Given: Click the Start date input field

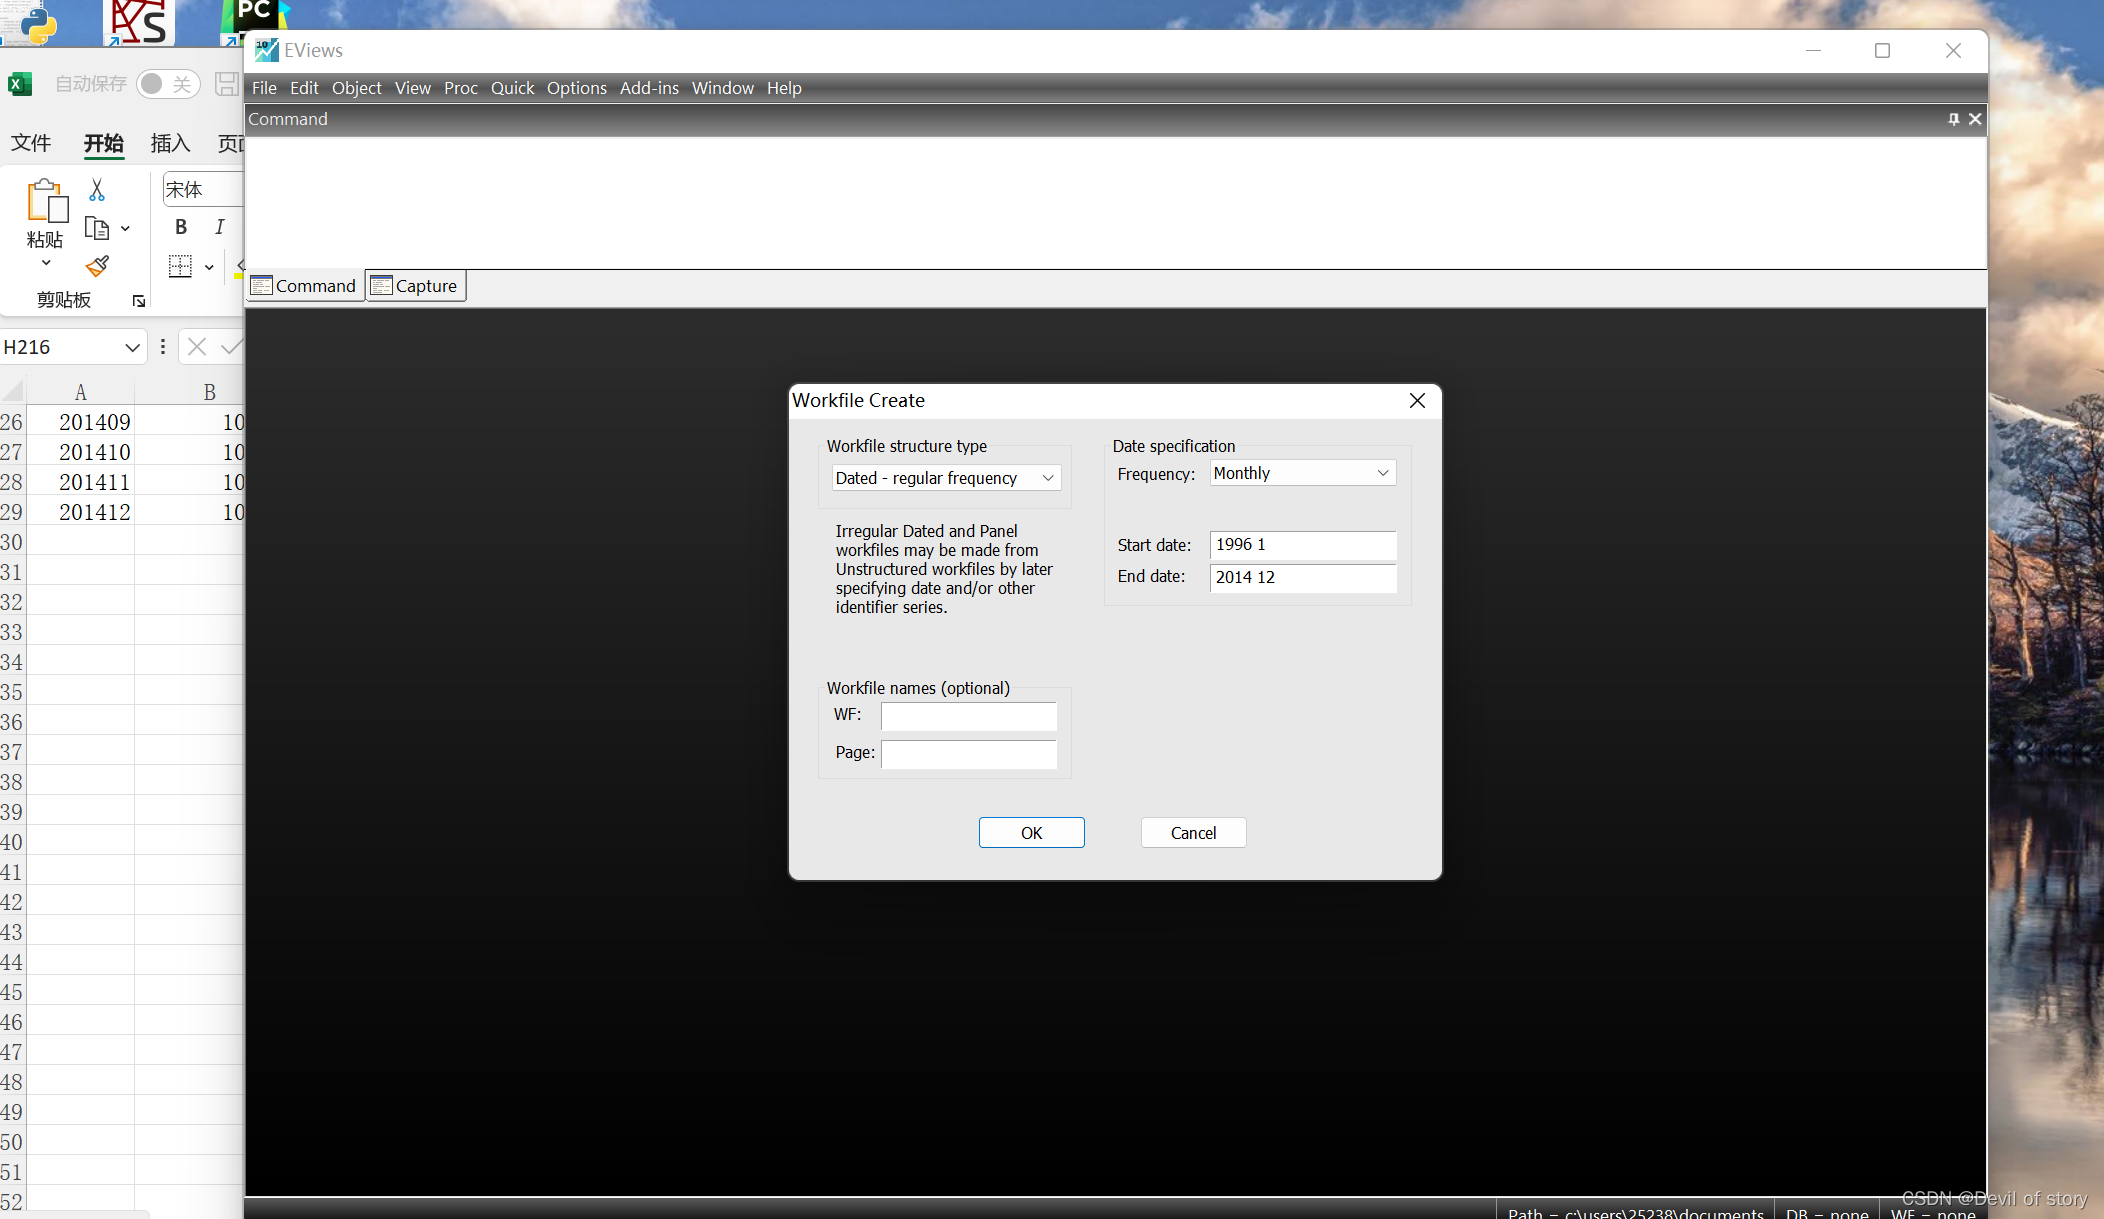Looking at the screenshot, I should tap(1302, 545).
